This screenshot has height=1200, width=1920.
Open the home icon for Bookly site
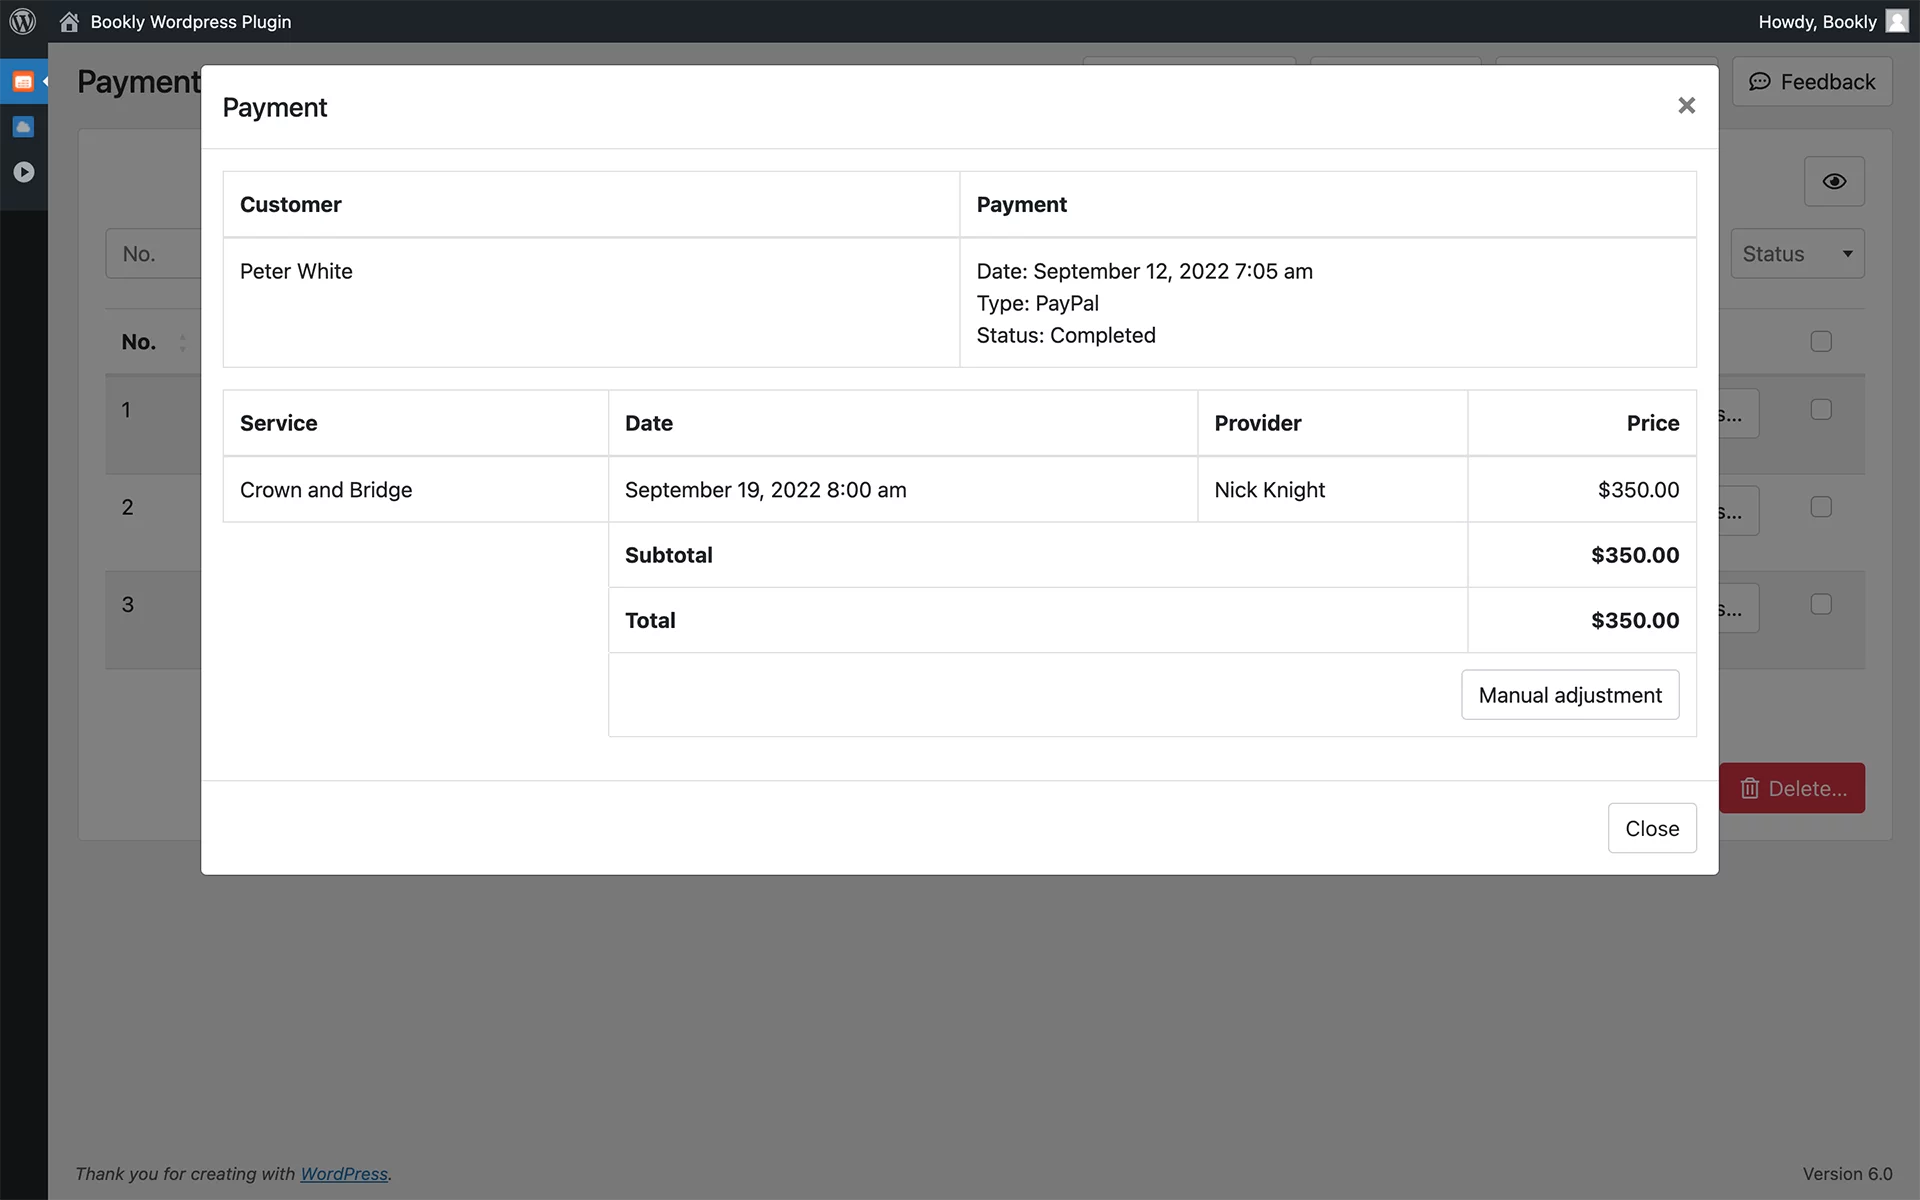click(x=69, y=21)
